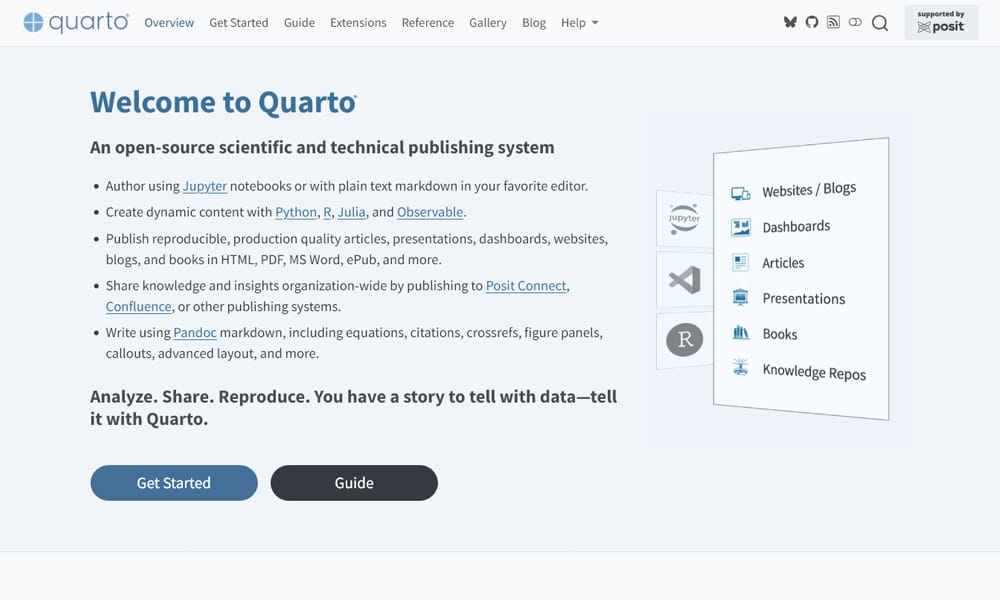The height and width of the screenshot is (600, 1000).
Task: Open the Get Started nav item
Action: (x=238, y=22)
